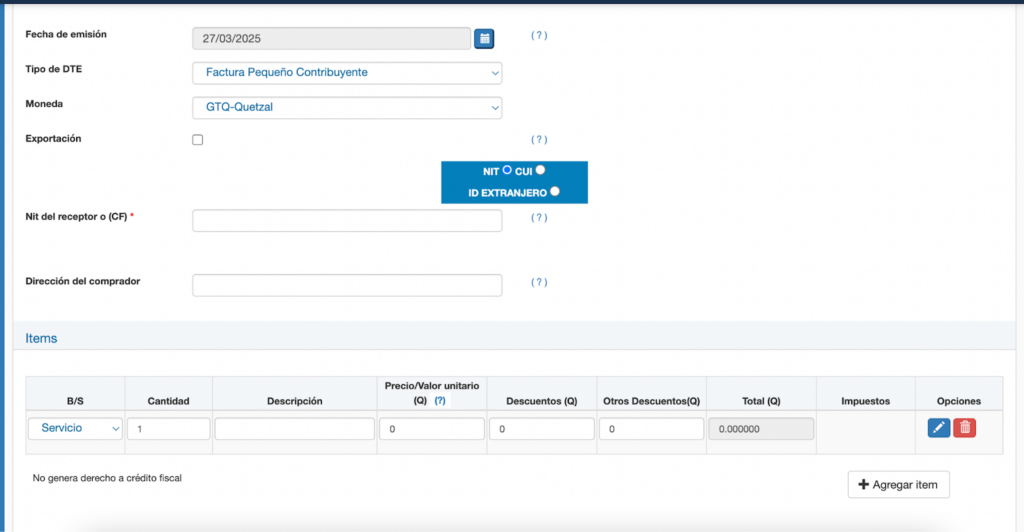Image resolution: width=1024 pixels, height=532 pixels.
Task: Open the calendar date picker icon
Action: [x=484, y=38]
